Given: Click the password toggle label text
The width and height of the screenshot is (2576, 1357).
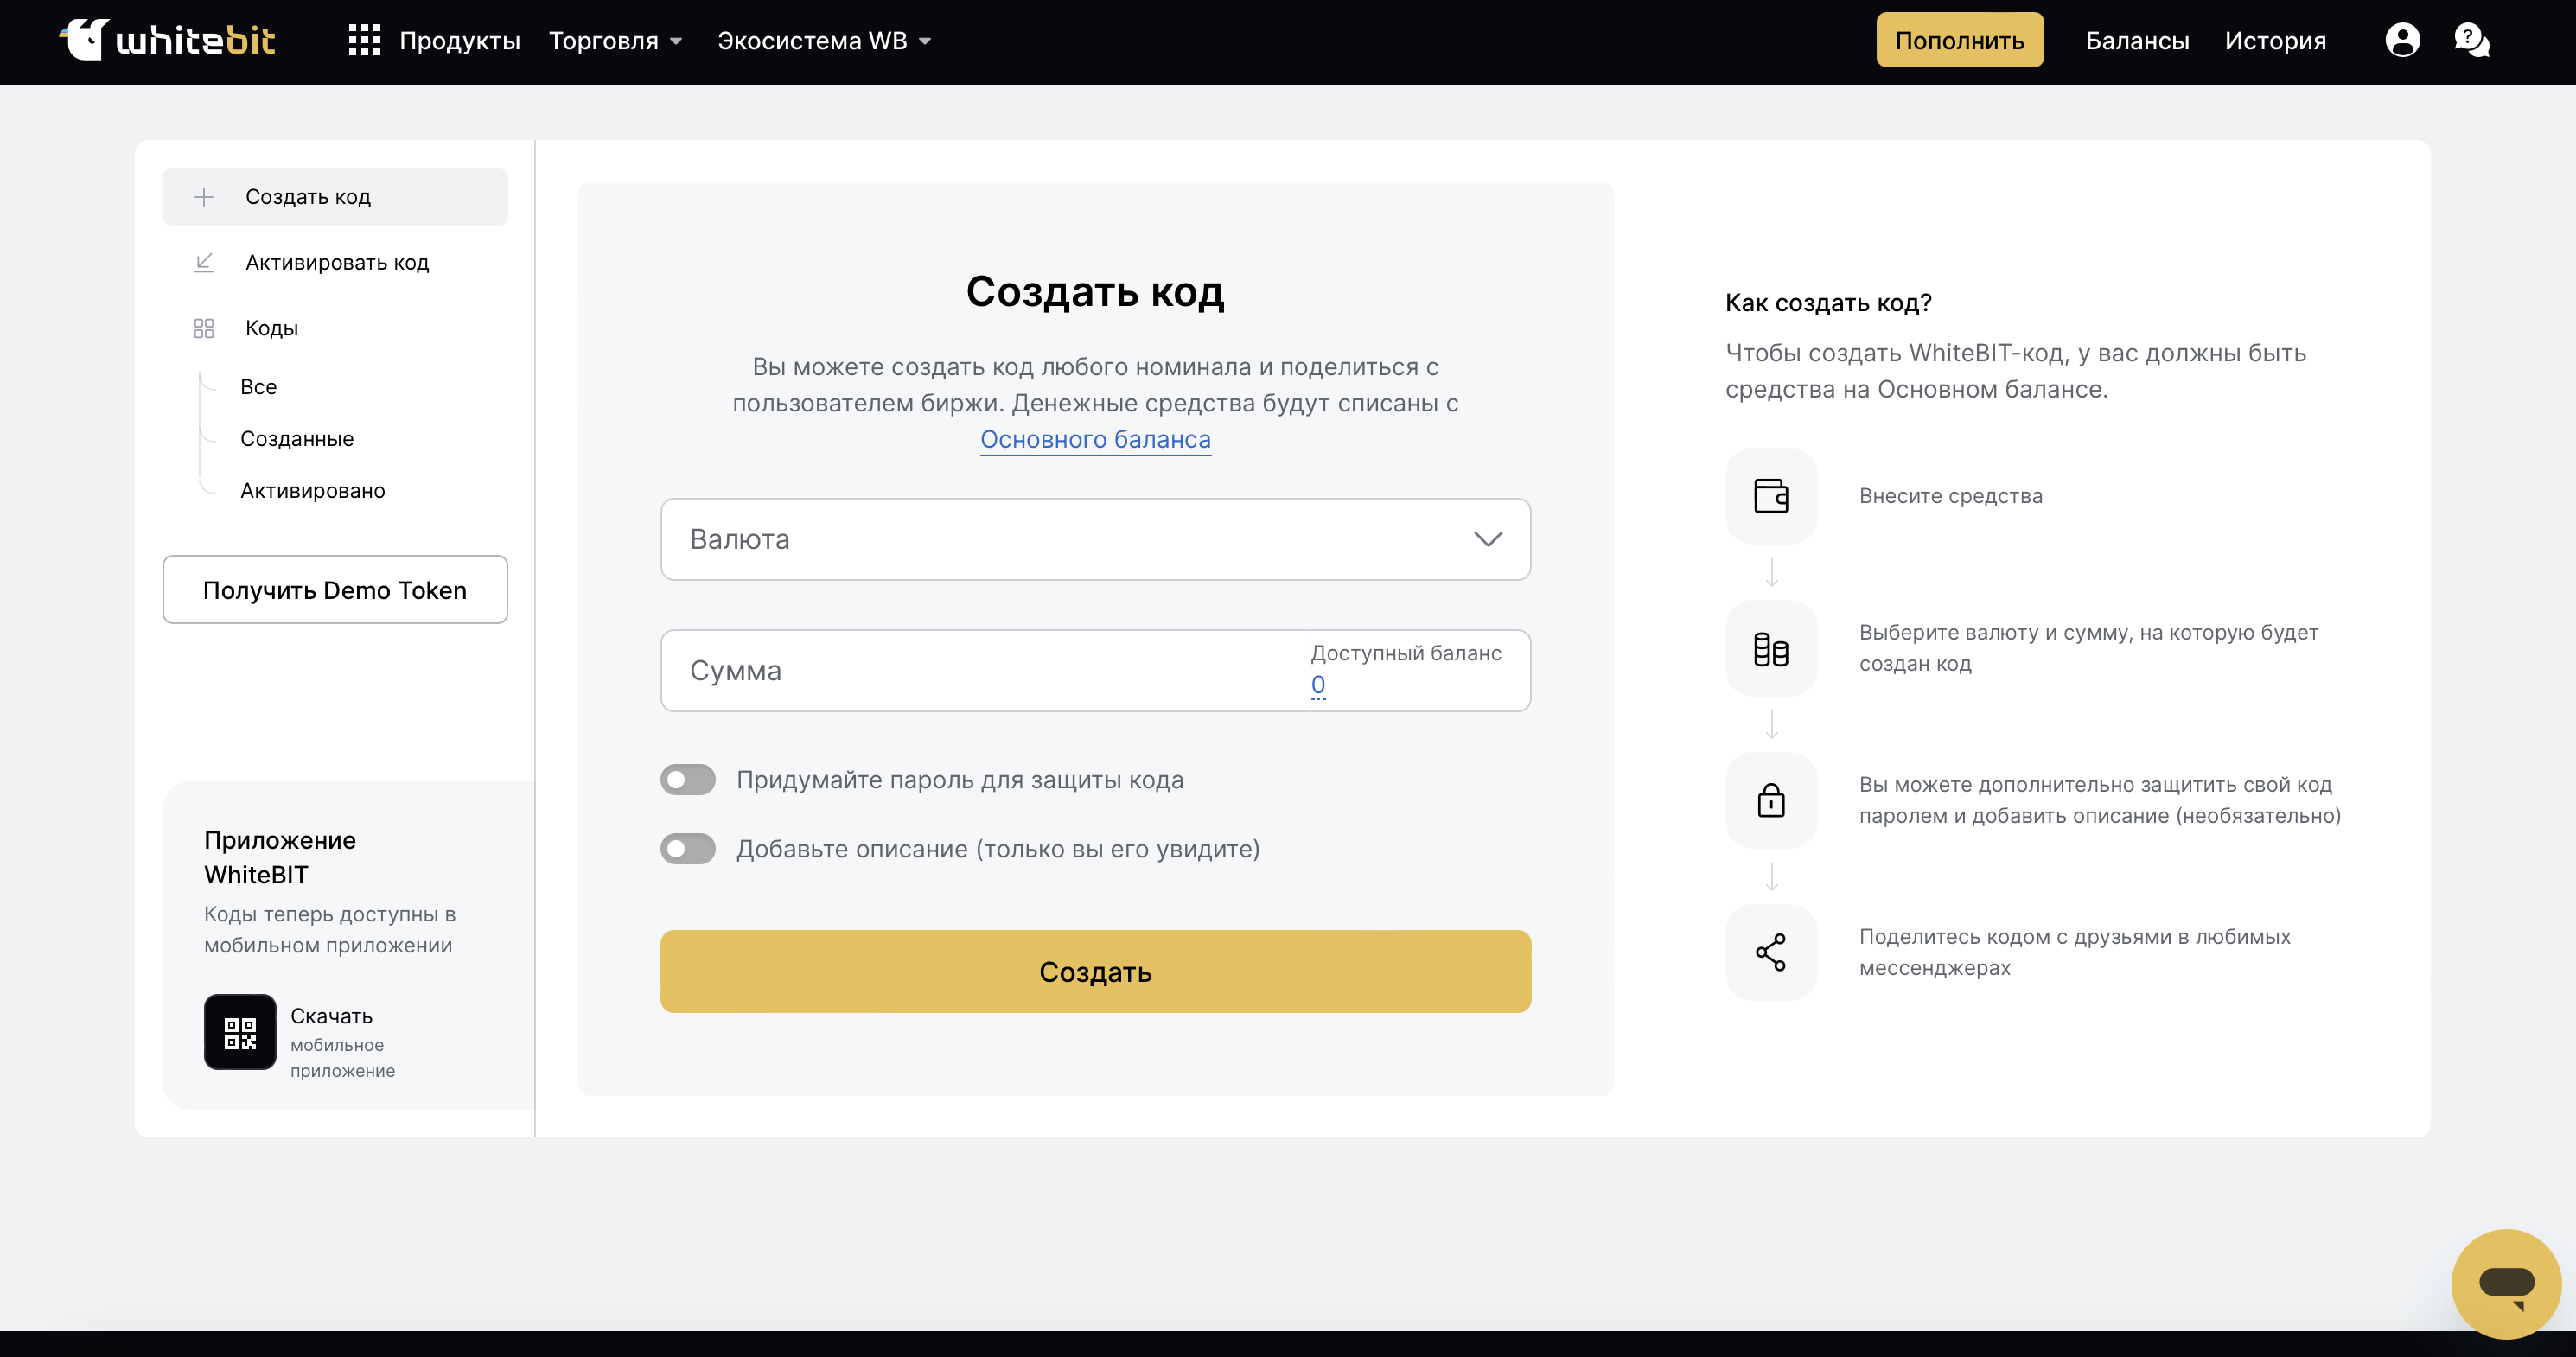Looking at the screenshot, I should click(x=960, y=780).
